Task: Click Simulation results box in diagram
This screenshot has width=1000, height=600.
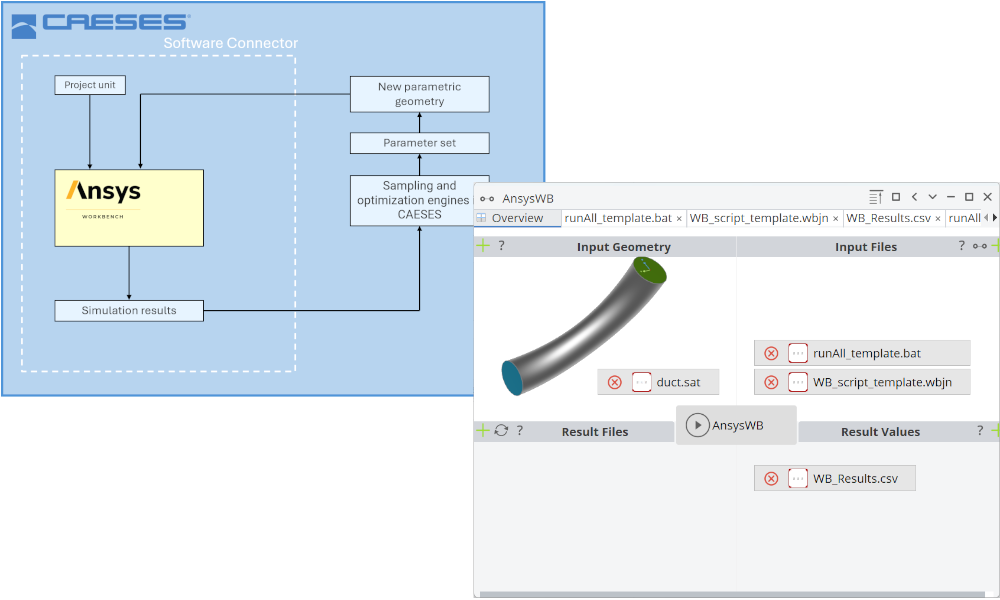Action: (129, 311)
